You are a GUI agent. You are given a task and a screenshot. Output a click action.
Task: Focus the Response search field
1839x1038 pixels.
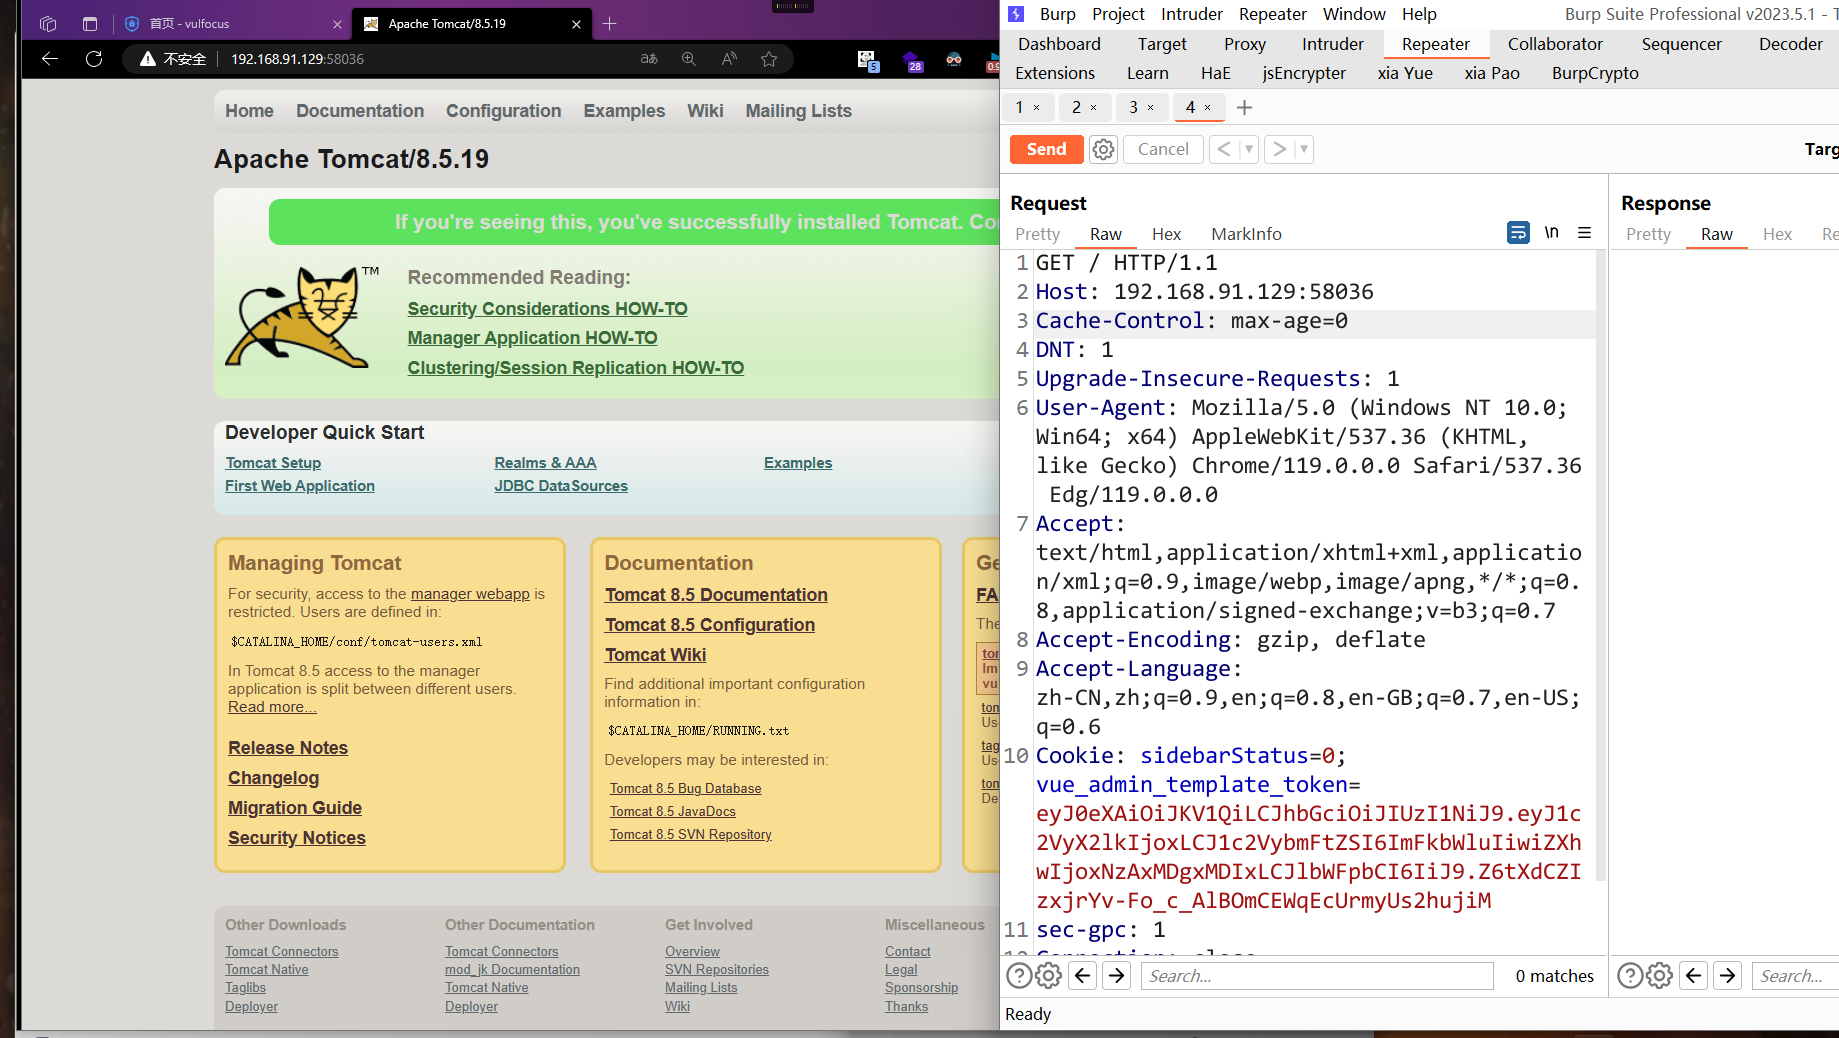1796,976
